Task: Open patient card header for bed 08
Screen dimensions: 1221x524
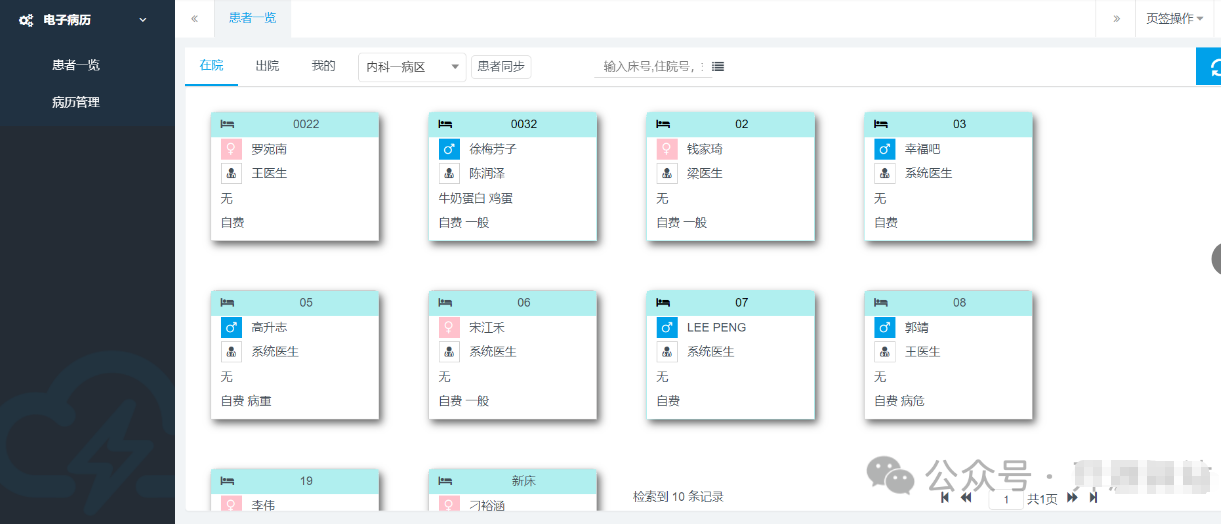Action: point(948,302)
